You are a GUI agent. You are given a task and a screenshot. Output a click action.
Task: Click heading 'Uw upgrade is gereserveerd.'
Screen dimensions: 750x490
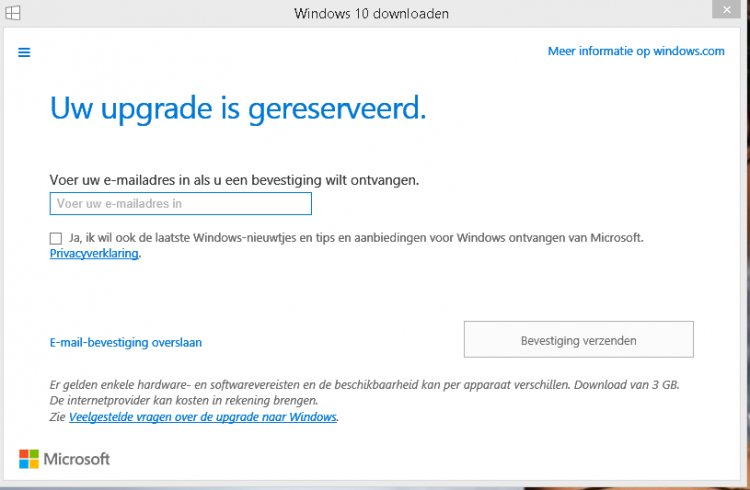pyautogui.click(x=238, y=109)
